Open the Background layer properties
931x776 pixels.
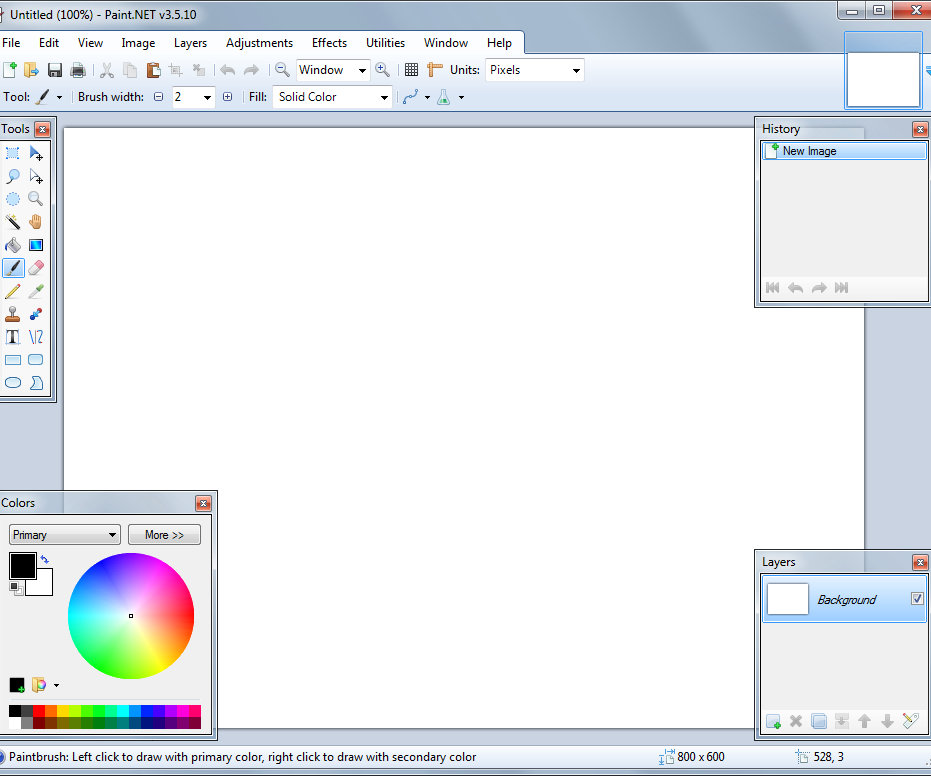tap(910, 721)
